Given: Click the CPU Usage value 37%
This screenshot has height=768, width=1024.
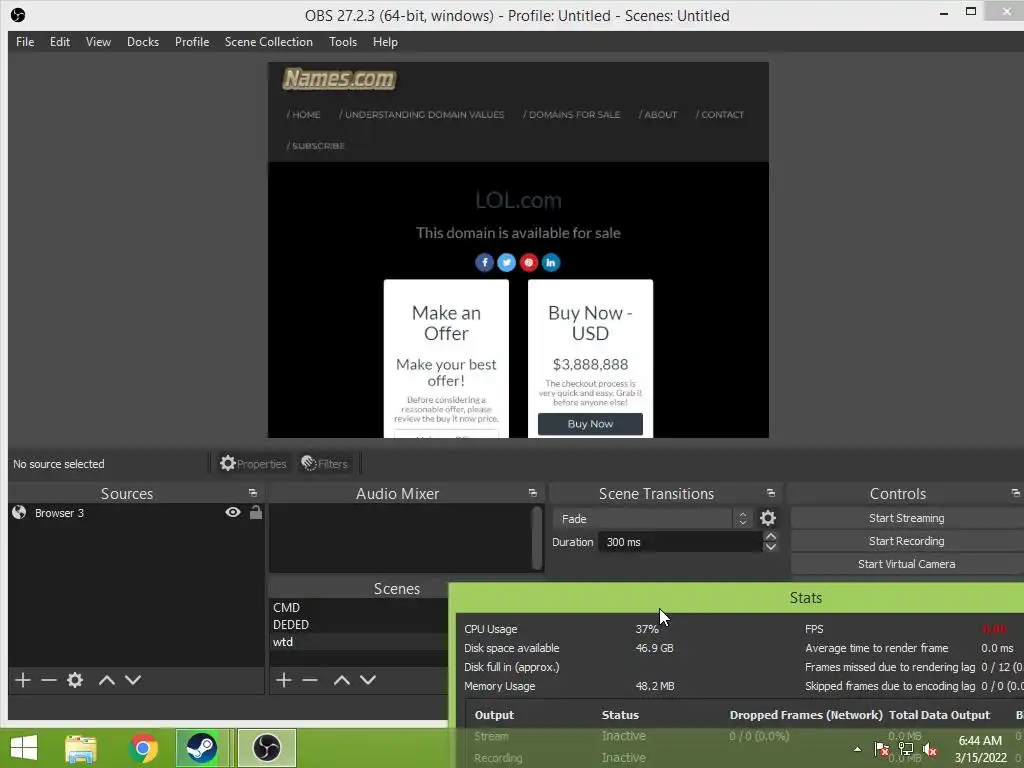Looking at the screenshot, I should (x=647, y=629).
